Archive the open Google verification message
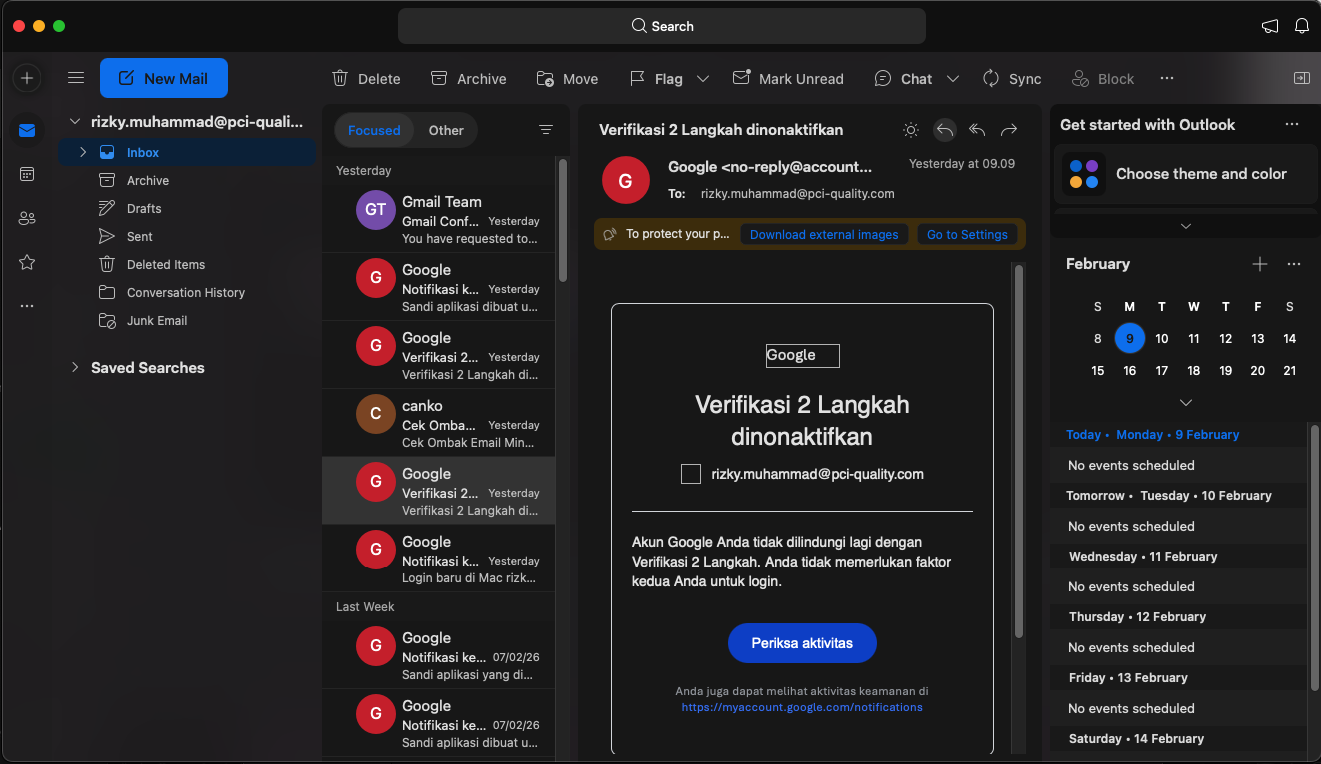This screenshot has height=764, width=1321. click(x=468, y=78)
